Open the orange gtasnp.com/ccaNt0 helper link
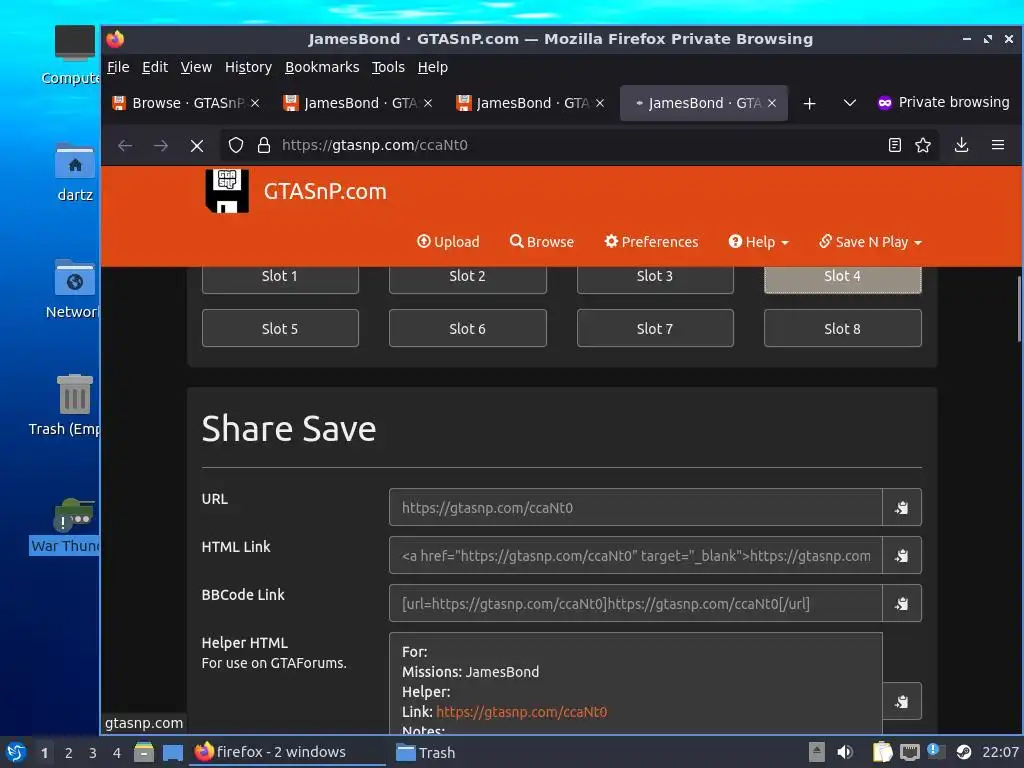The image size is (1024, 768). (521, 712)
